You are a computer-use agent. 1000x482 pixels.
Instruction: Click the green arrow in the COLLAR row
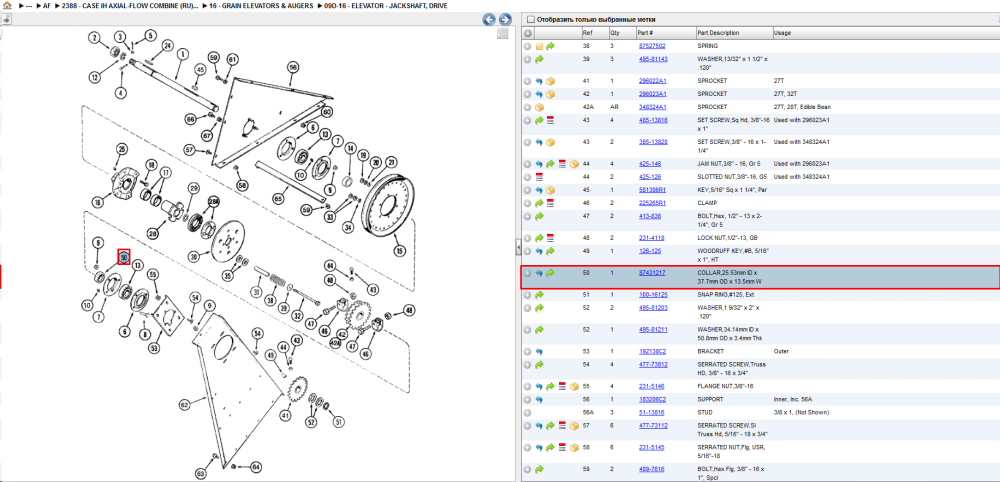pos(550,273)
